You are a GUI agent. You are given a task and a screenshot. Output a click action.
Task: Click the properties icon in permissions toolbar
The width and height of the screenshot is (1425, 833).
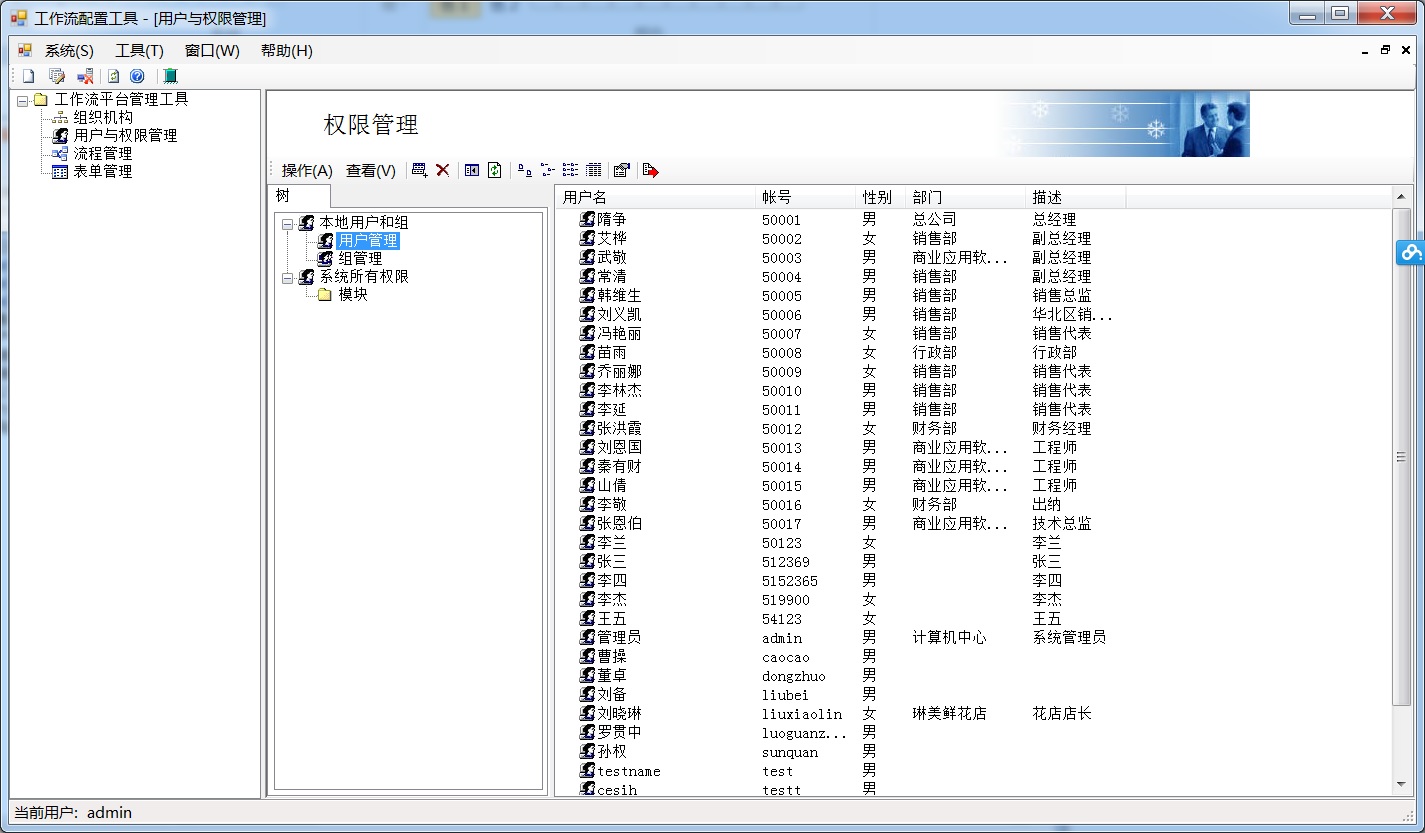[621, 170]
